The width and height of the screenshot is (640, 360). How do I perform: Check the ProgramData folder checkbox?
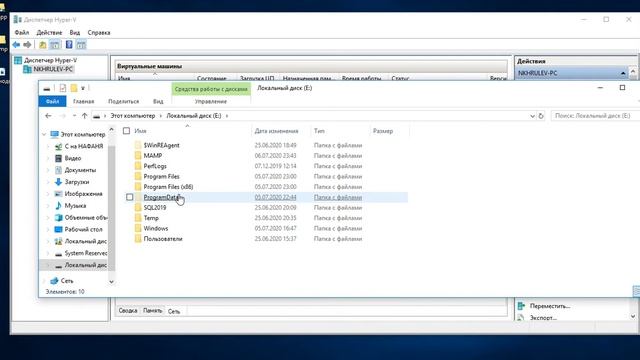[129, 197]
